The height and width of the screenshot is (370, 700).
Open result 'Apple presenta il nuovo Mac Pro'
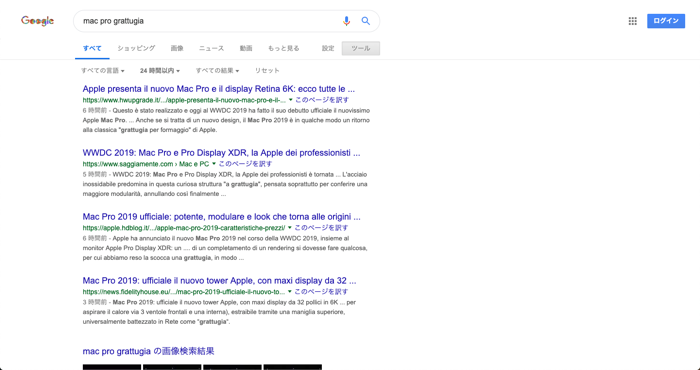pyautogui.click(x=219, y=89)
